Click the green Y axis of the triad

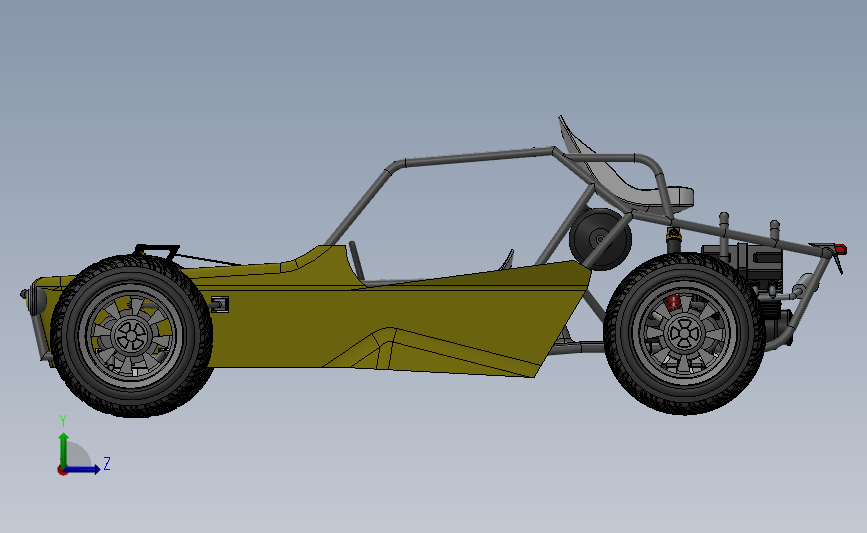64,450
